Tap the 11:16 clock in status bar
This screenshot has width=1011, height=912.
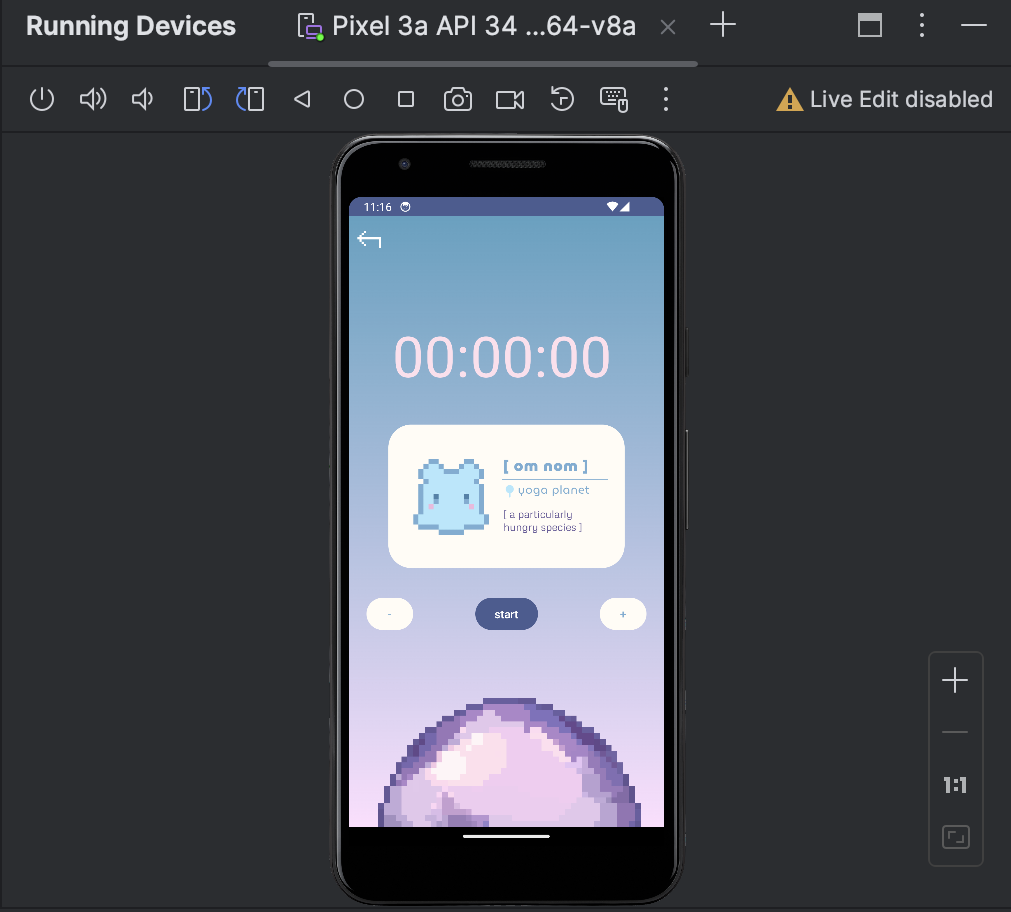(377, 207)
